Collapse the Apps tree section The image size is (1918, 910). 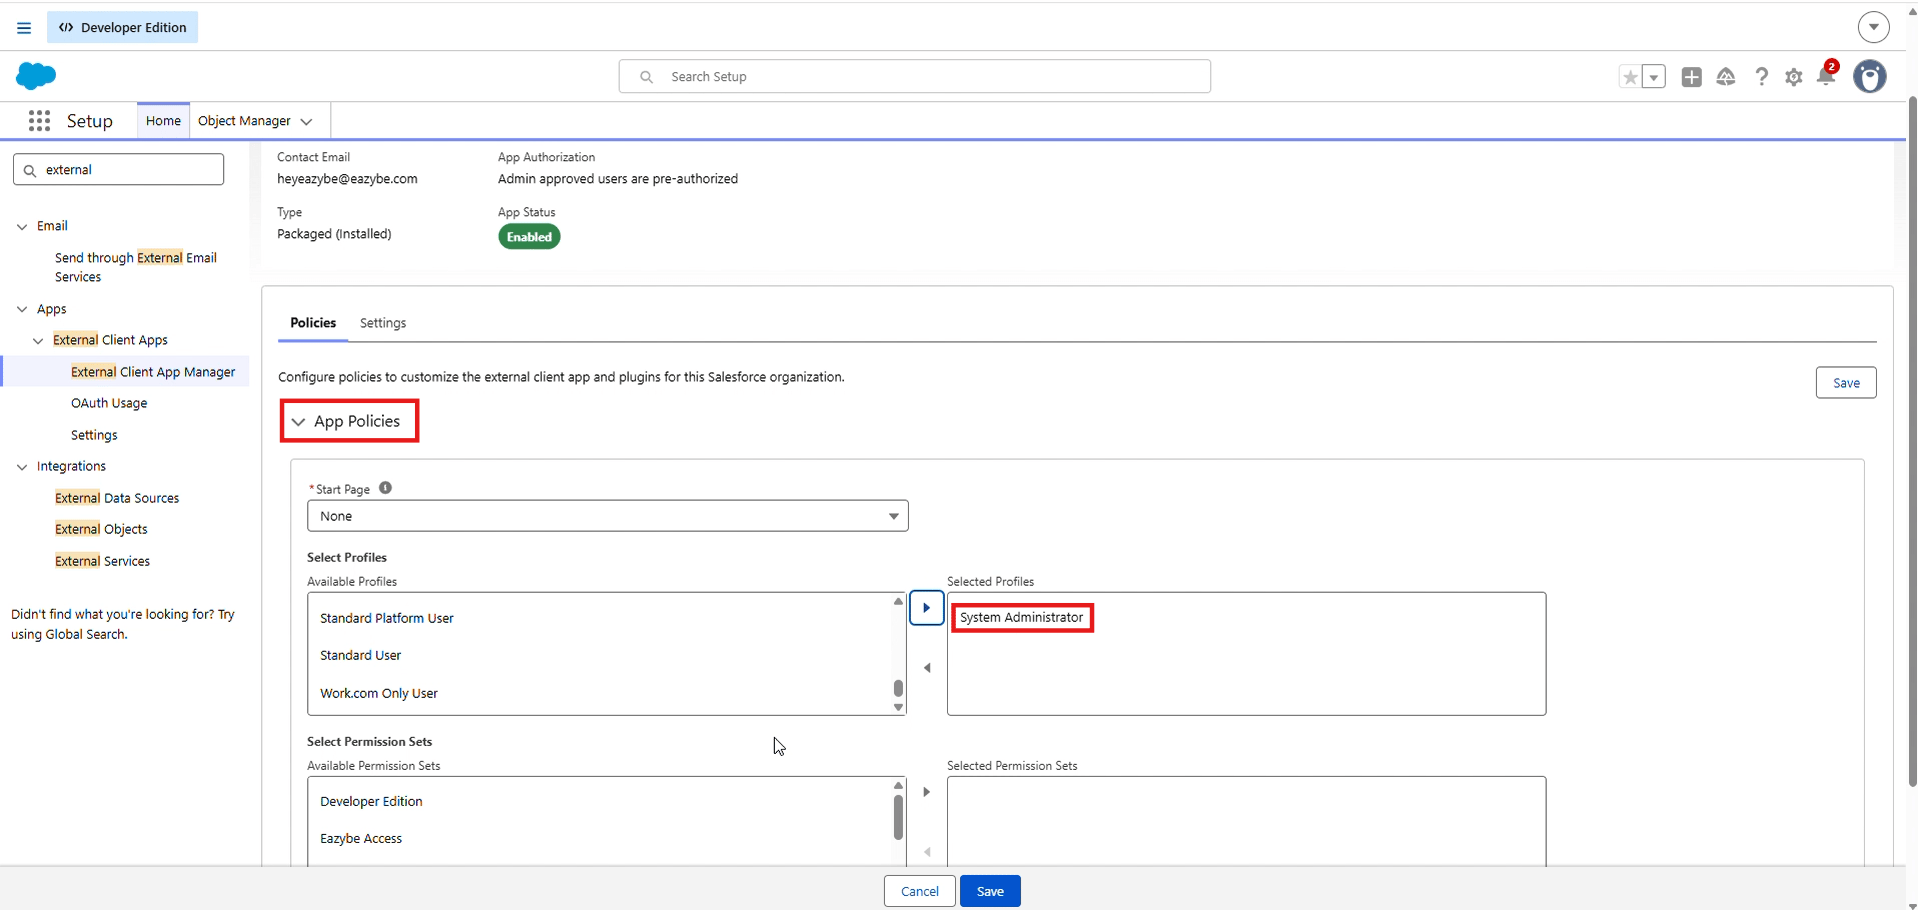point(22,310)
